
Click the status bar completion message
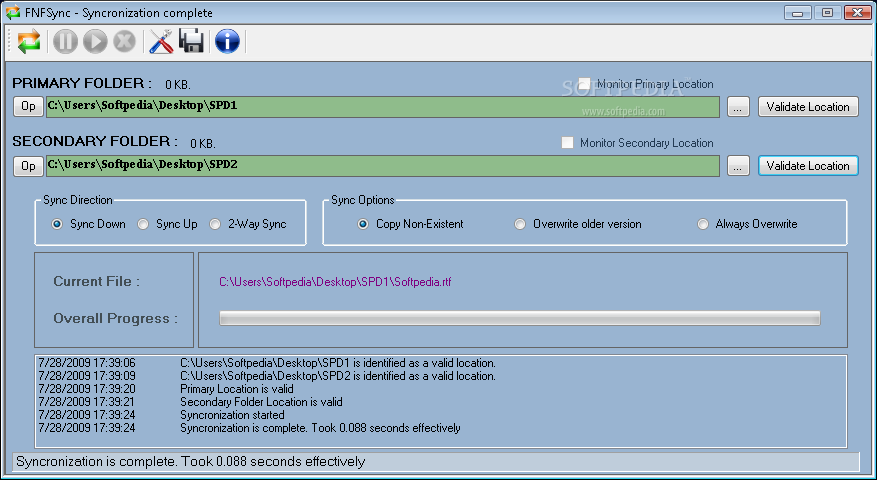click(191, 462)
